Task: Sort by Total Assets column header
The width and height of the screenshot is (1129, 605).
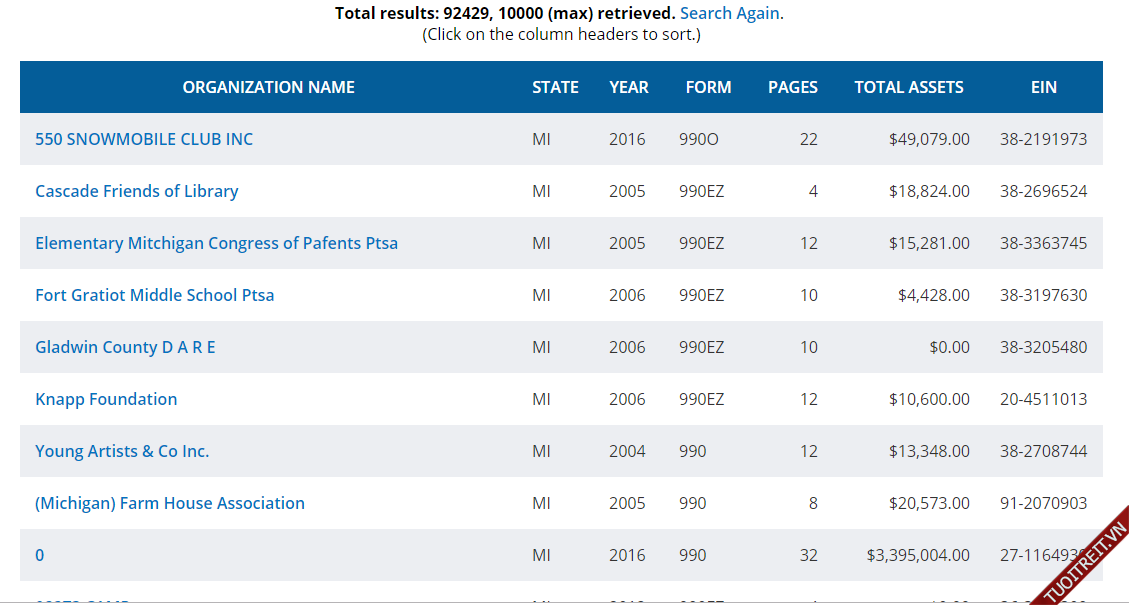Action: [x=908, y=88]
